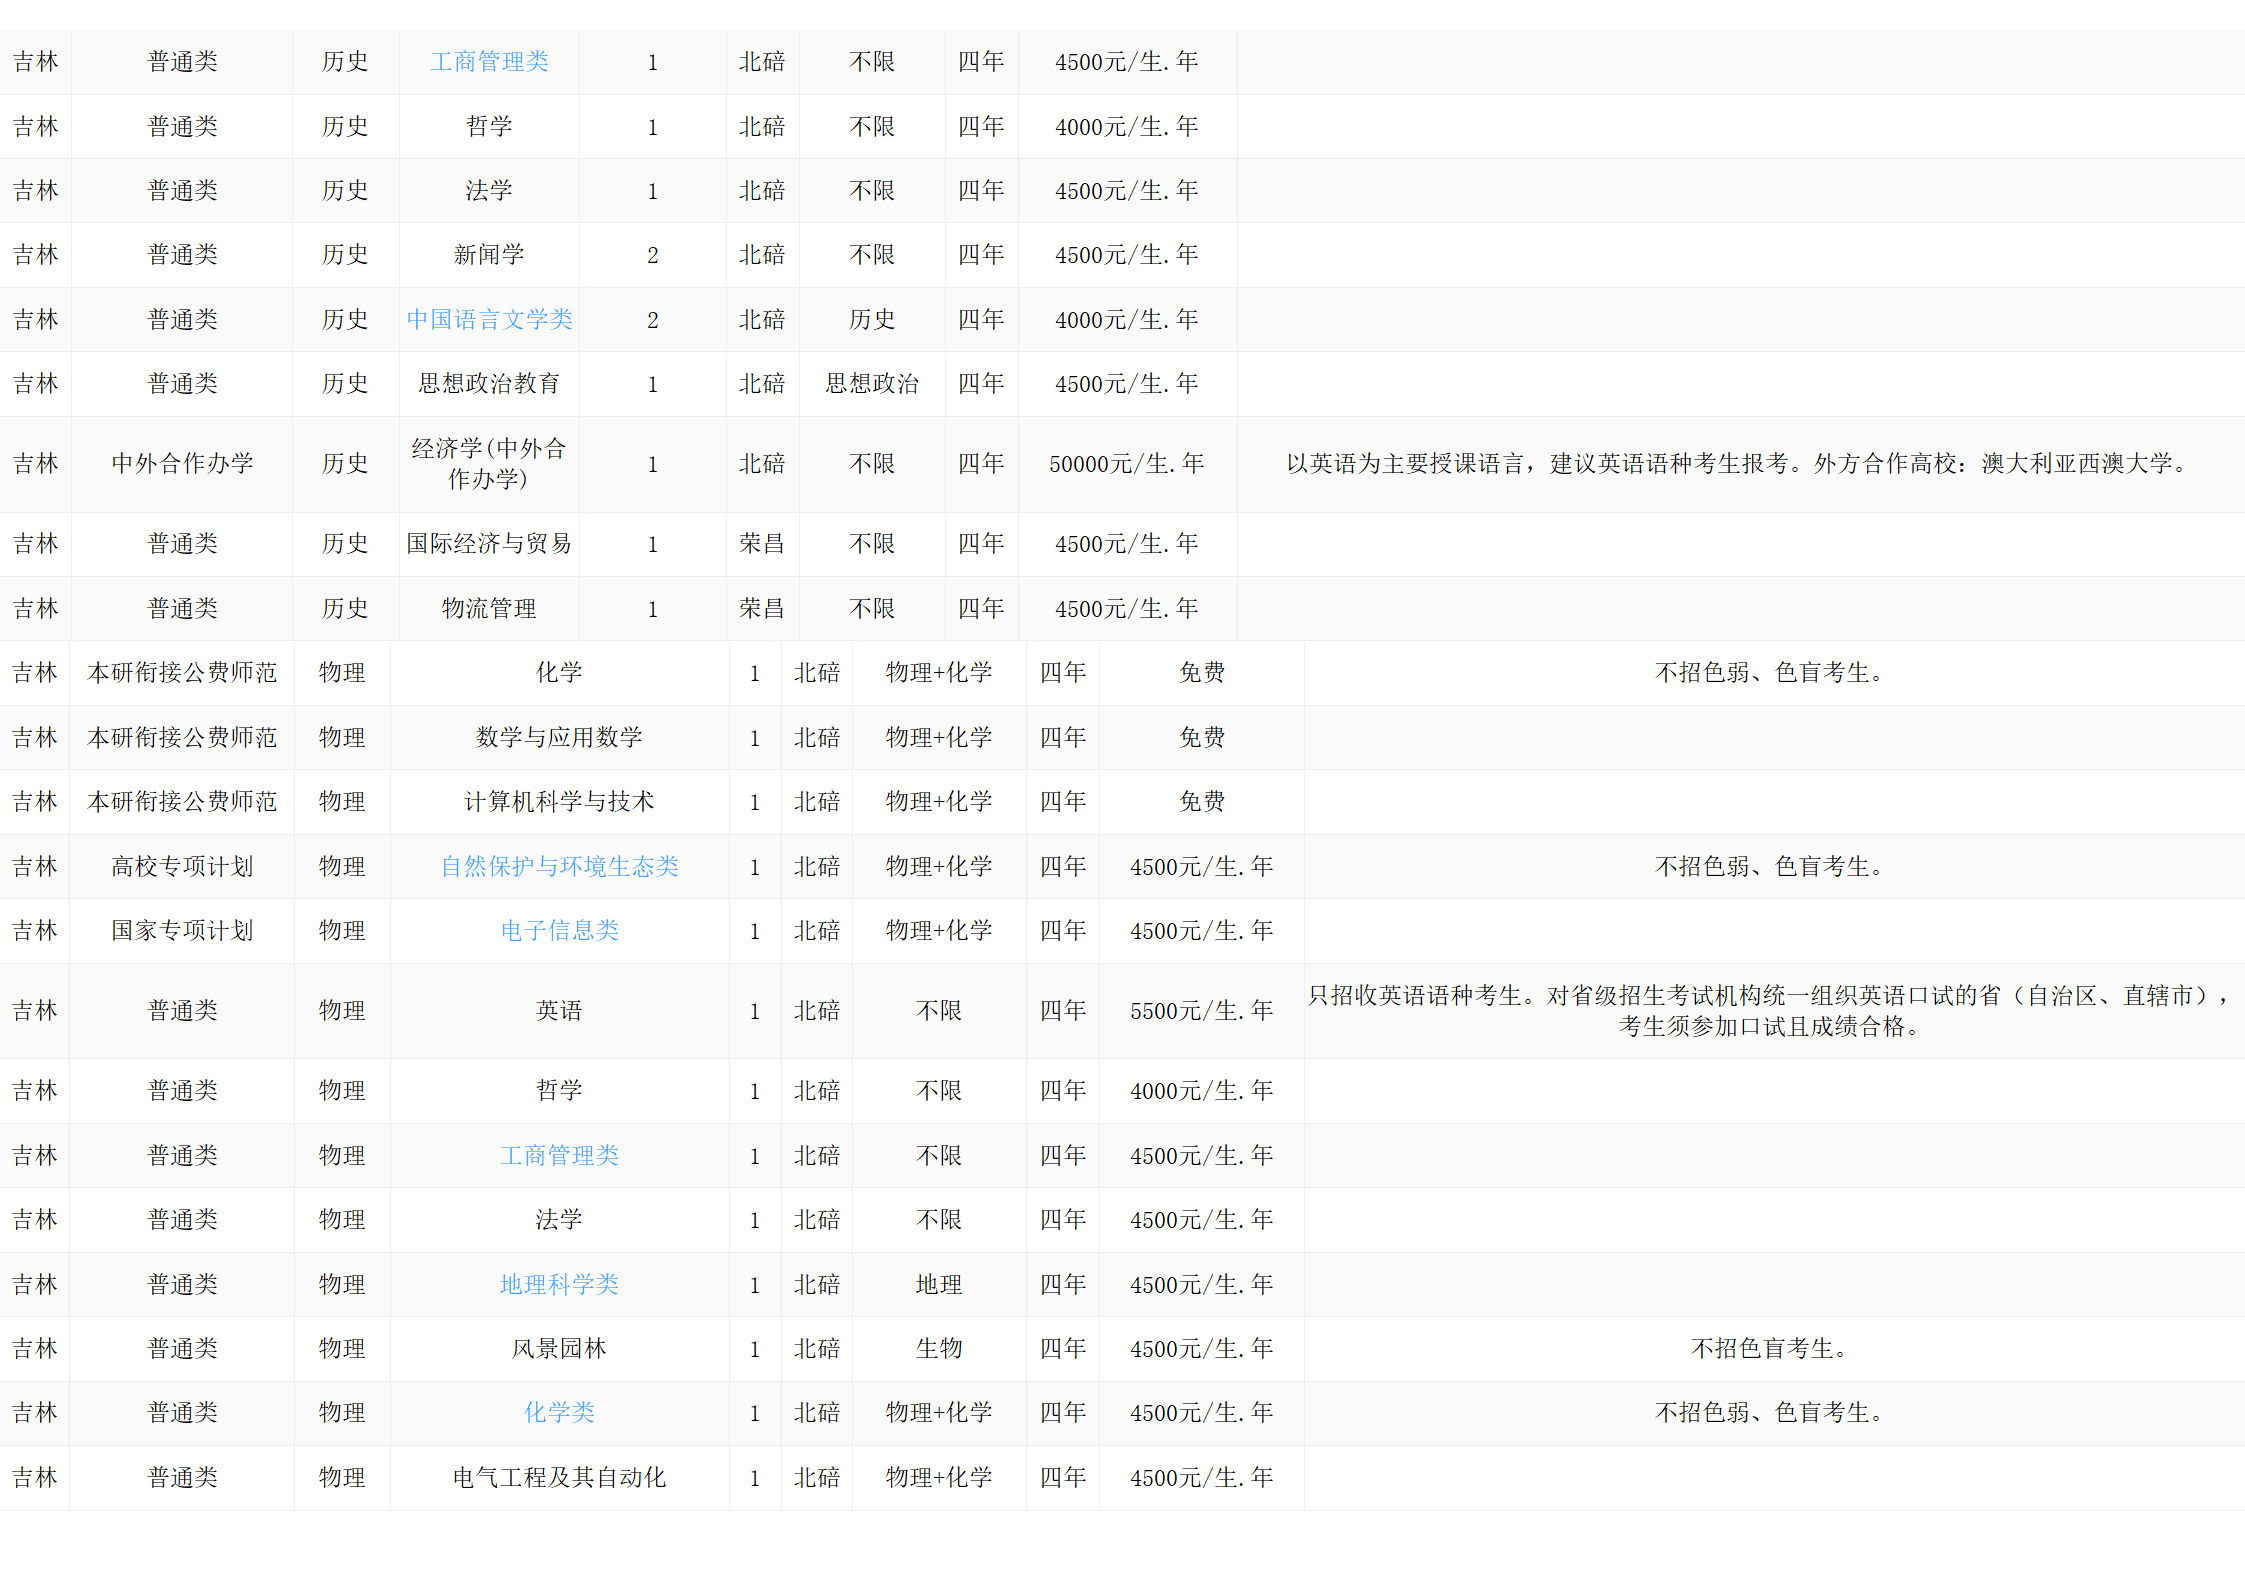Click the 风景园林 major cell
This screenshot has height=1587, width=2245.
pyautogui.click(x=559, y=1349)
